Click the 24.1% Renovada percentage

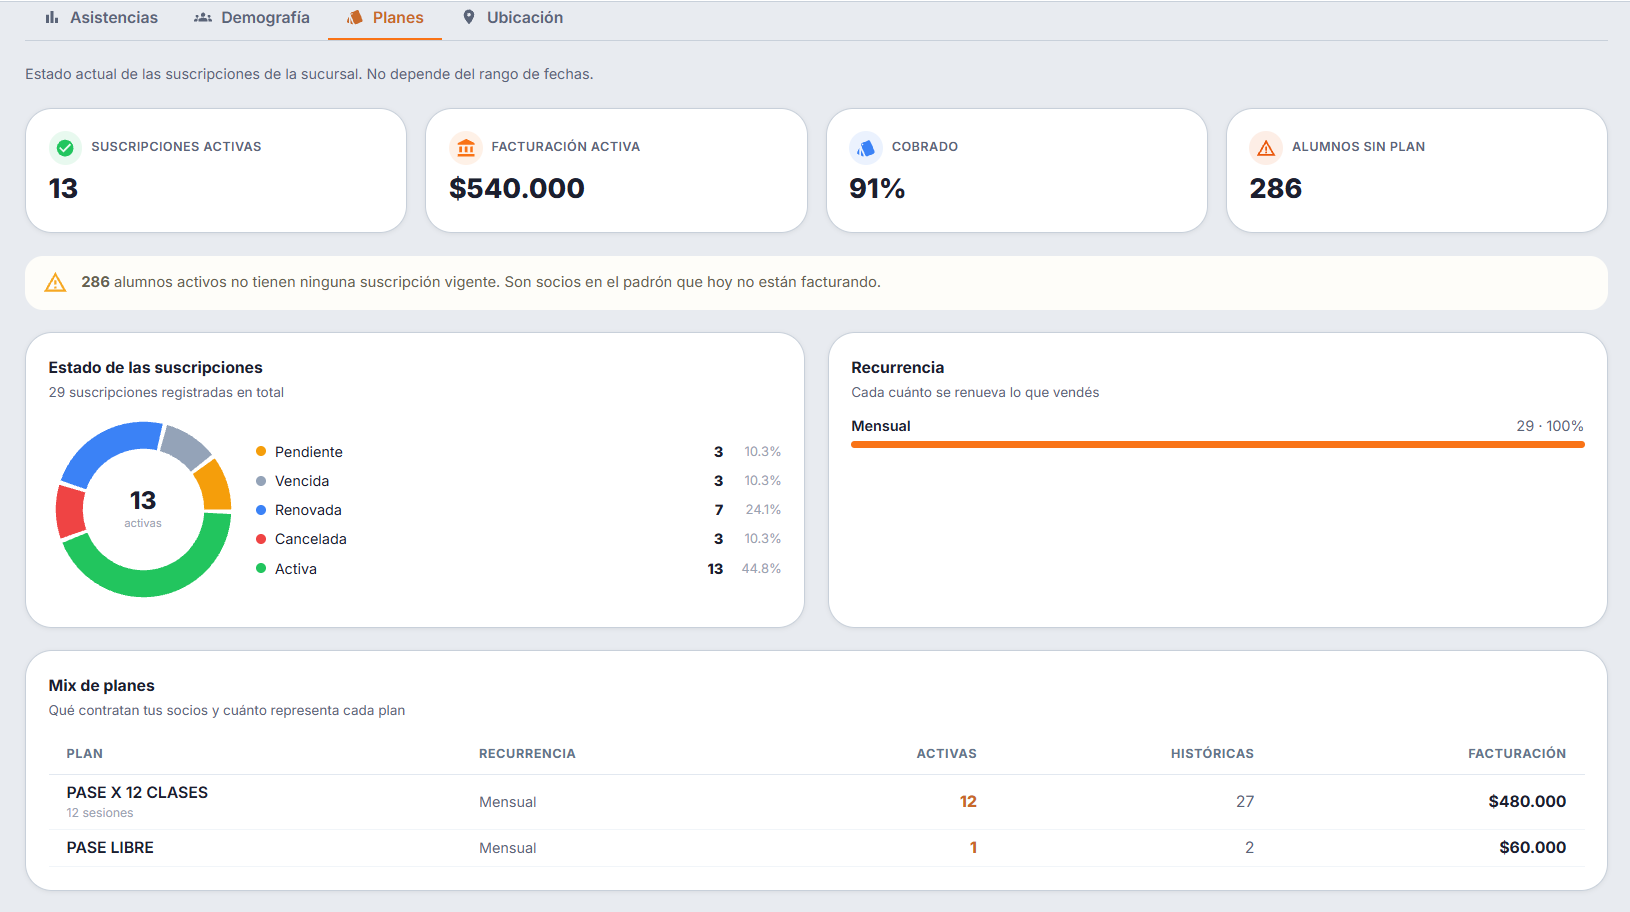[x=763, y=510]
